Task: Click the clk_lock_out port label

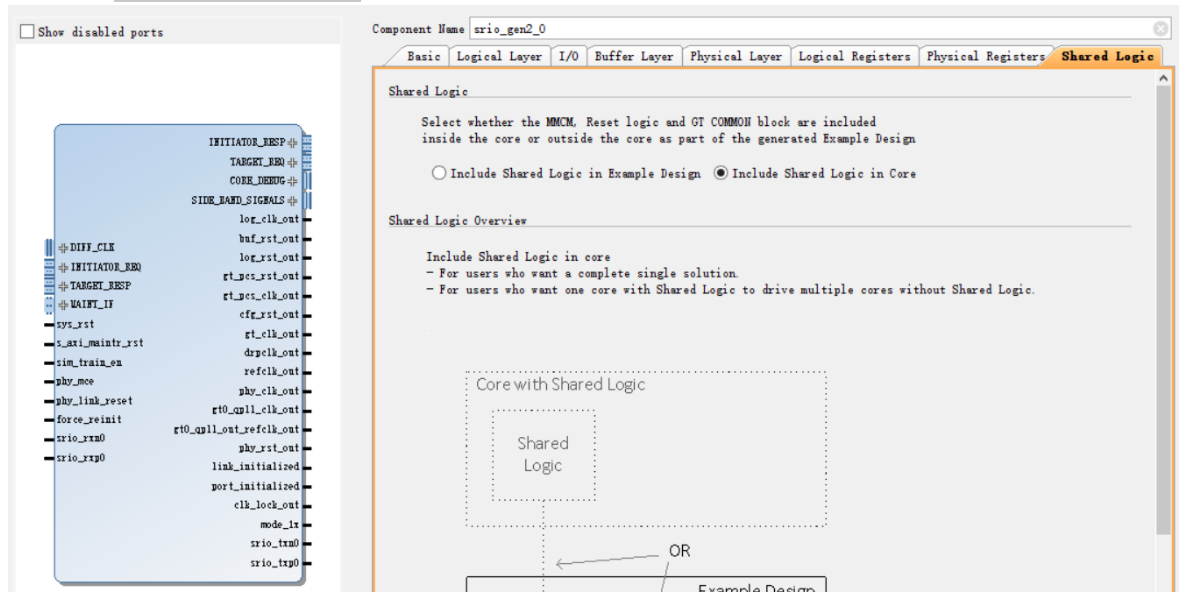Action: point(267,505)
